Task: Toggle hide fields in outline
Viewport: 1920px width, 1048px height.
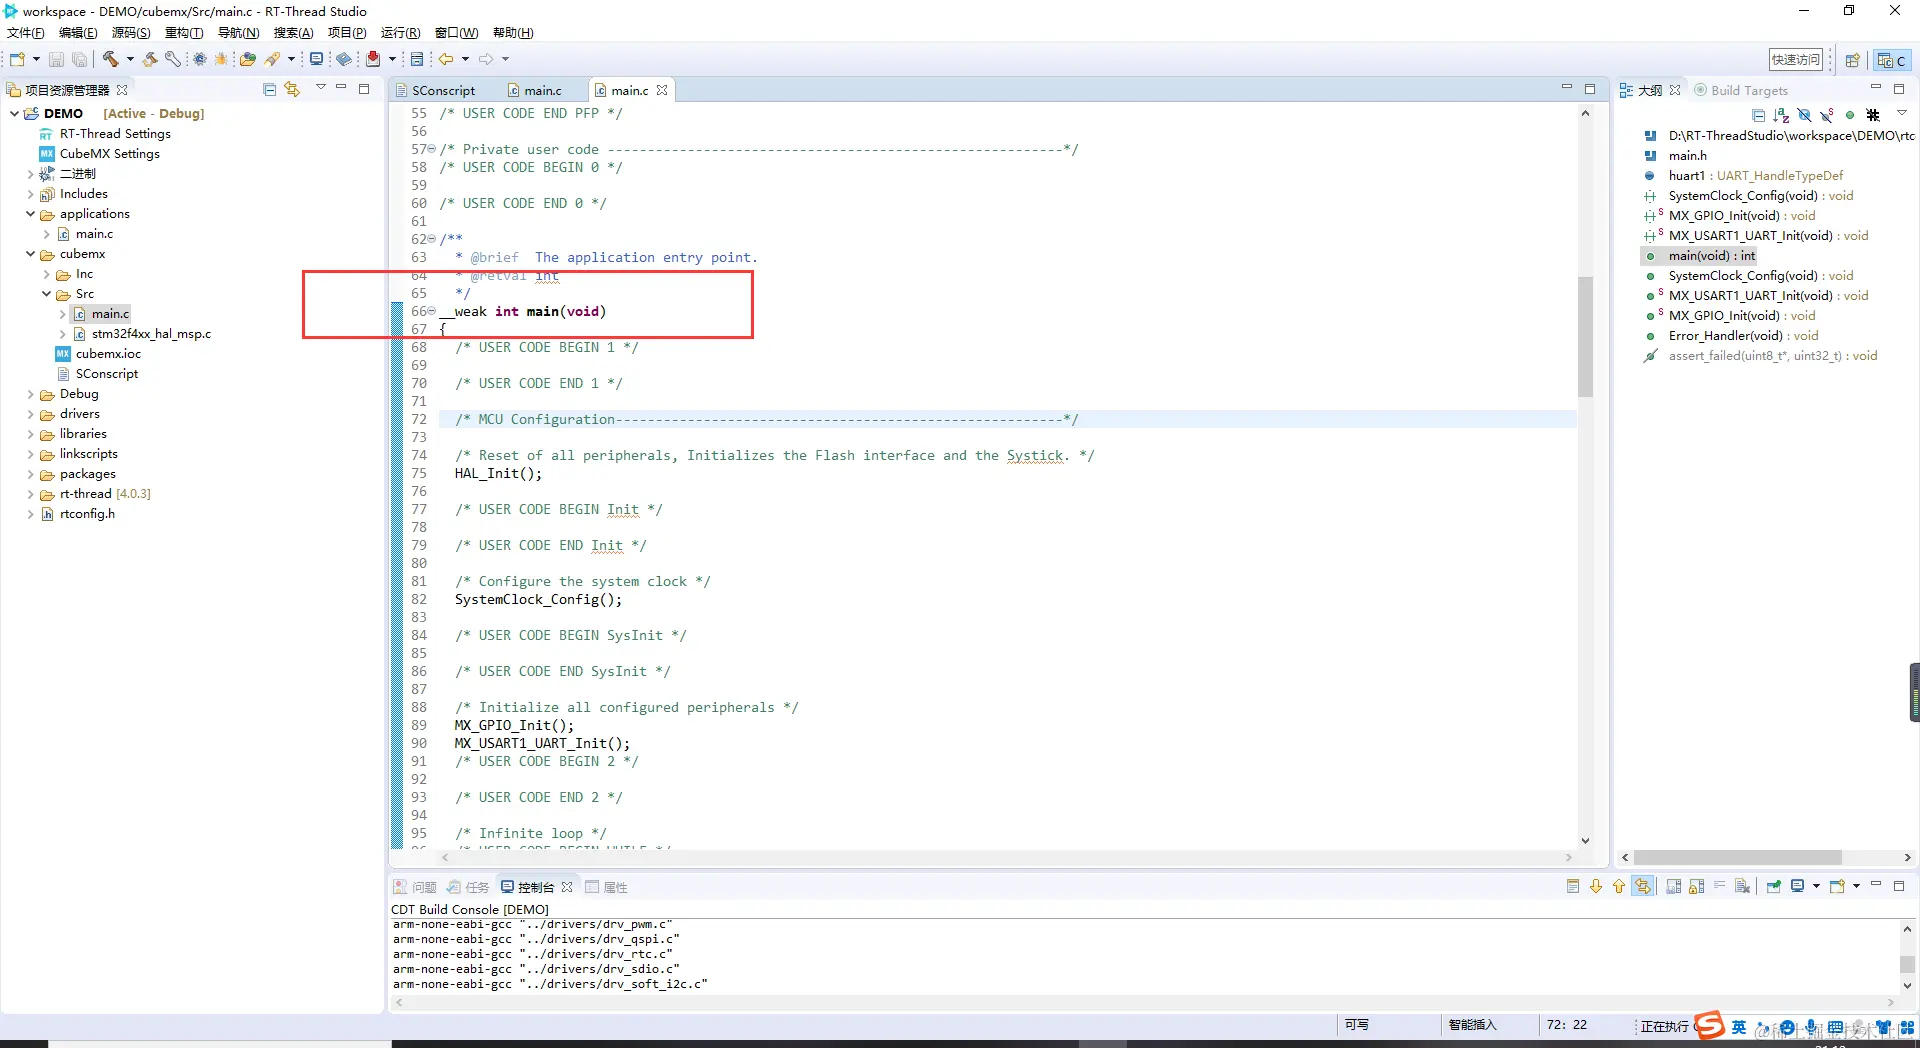Action: tap(1804, 115)
